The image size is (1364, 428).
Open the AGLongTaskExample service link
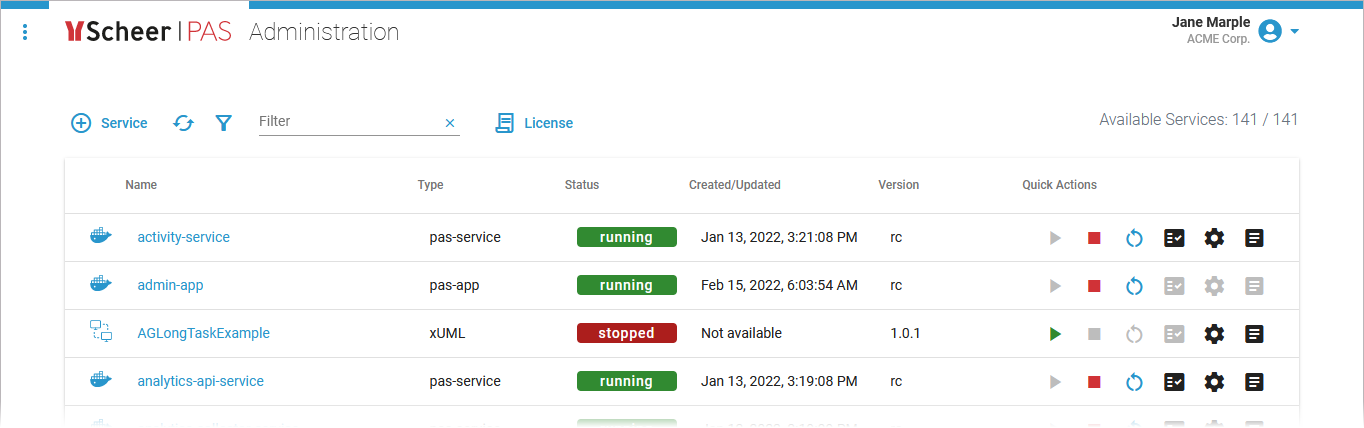203,334
